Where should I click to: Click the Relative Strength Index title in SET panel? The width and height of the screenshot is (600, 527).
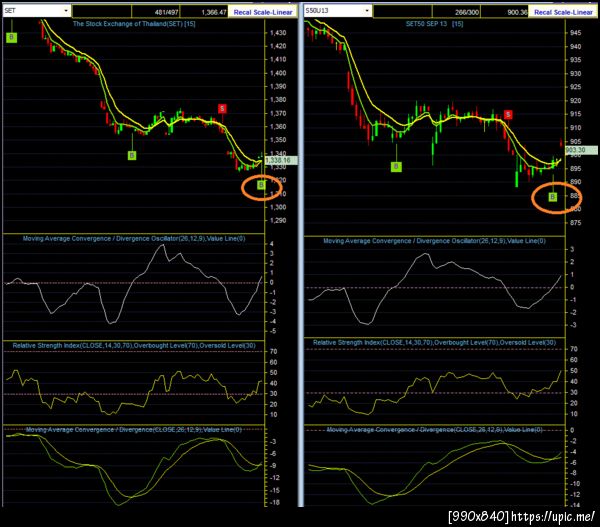point(134,346)
